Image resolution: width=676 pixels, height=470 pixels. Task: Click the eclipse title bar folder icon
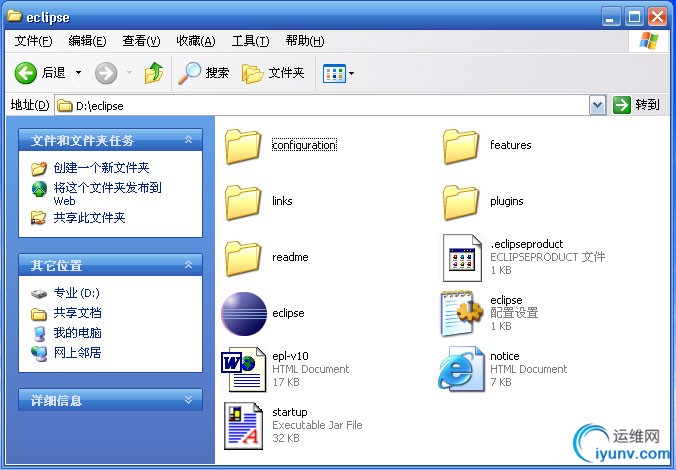coord(15,16)
